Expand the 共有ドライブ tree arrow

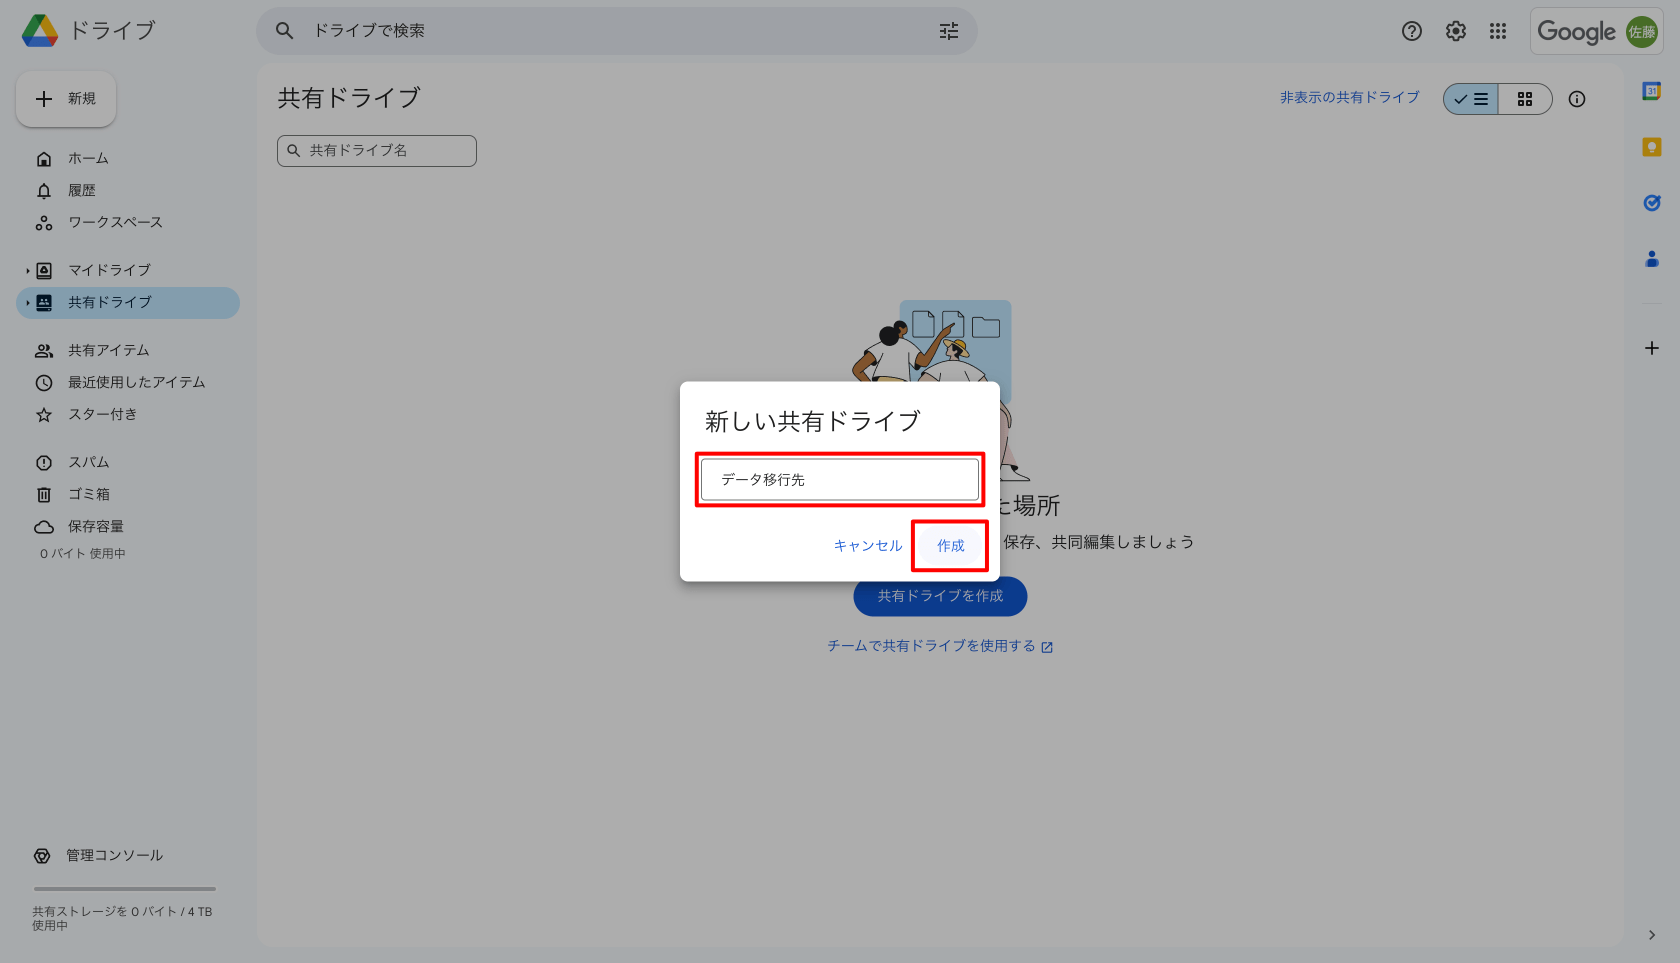[x=27, y=303]
